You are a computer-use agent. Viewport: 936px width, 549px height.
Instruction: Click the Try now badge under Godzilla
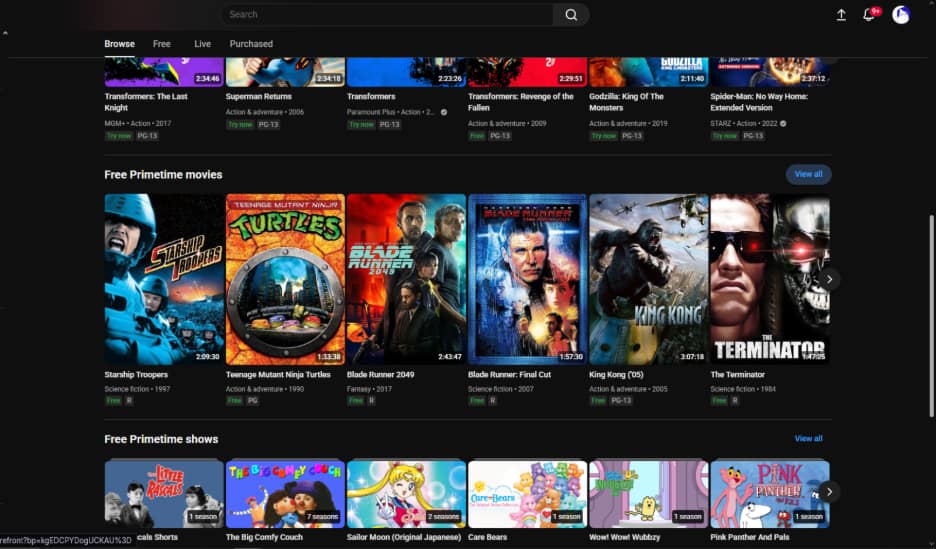[604, 136]
